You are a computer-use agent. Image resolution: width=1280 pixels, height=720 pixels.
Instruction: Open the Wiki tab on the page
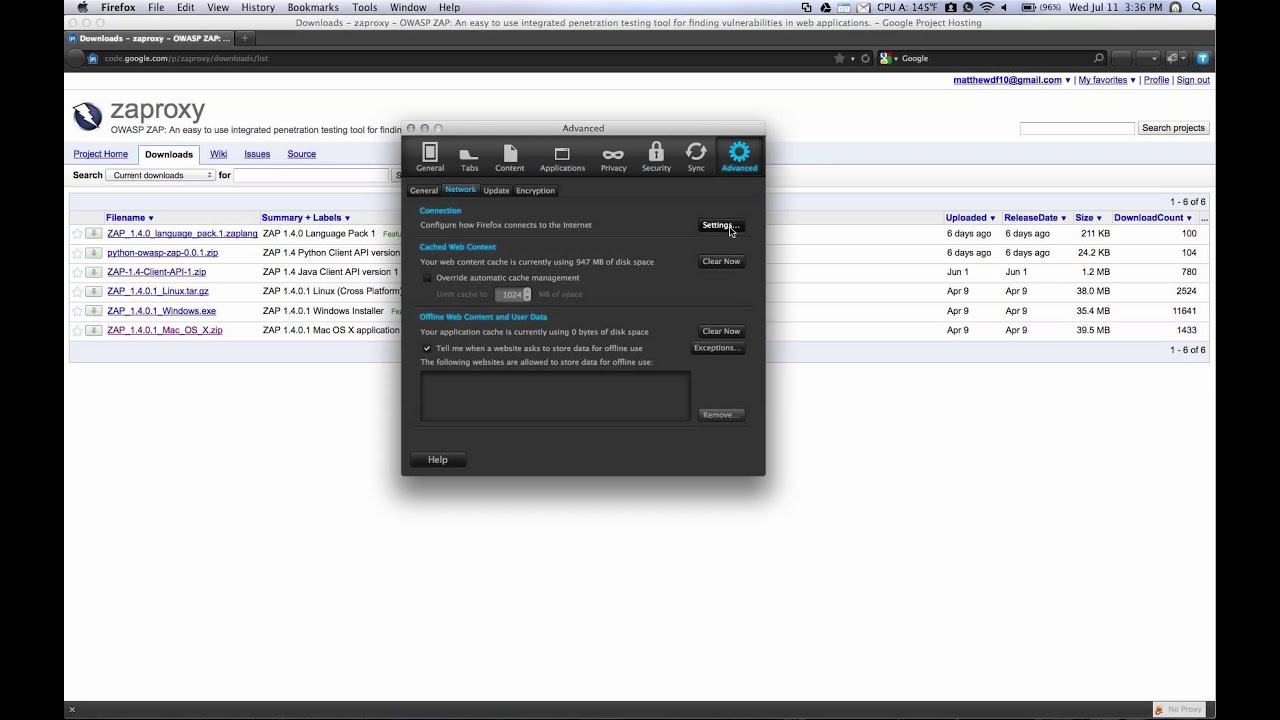click(218, 154)
